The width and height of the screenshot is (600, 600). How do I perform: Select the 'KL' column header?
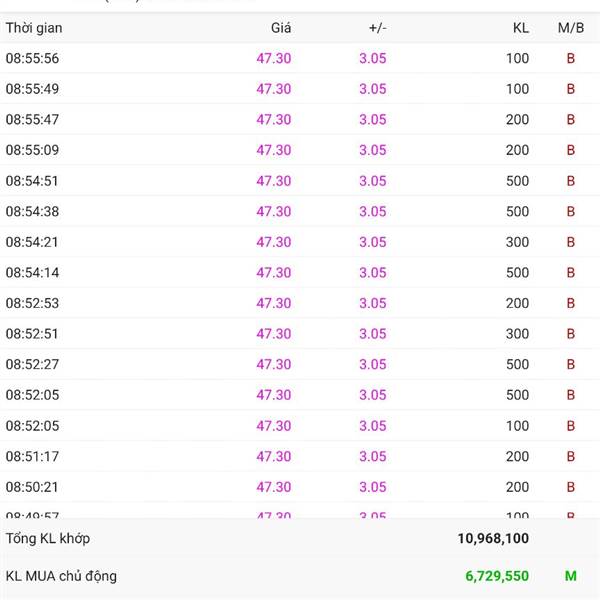pyautogui.click(x=520, y=28)
